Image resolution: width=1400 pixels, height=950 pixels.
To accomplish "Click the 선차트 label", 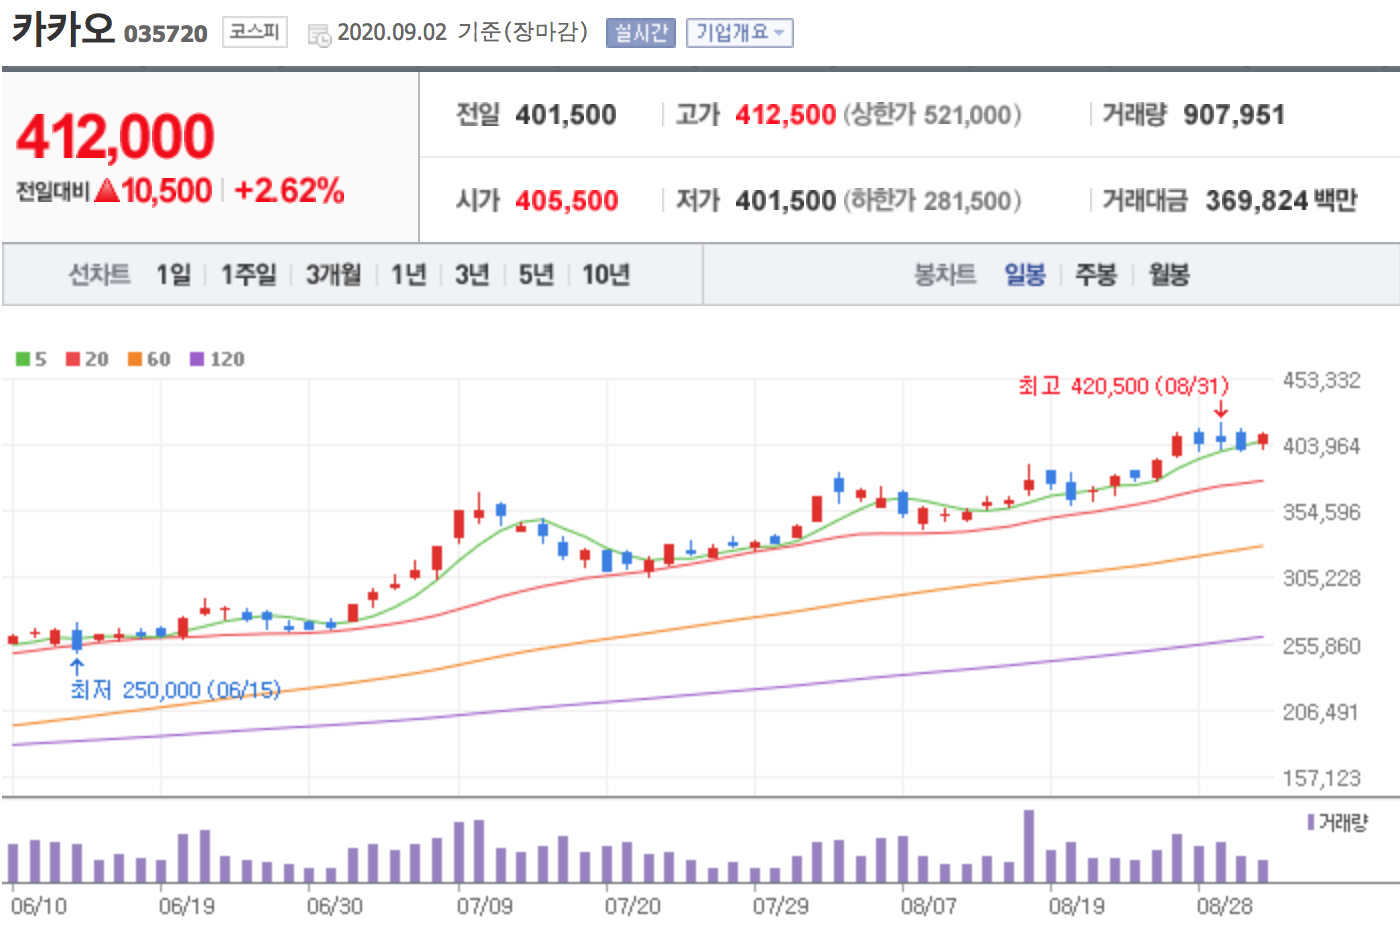I will tap(99, 274).
